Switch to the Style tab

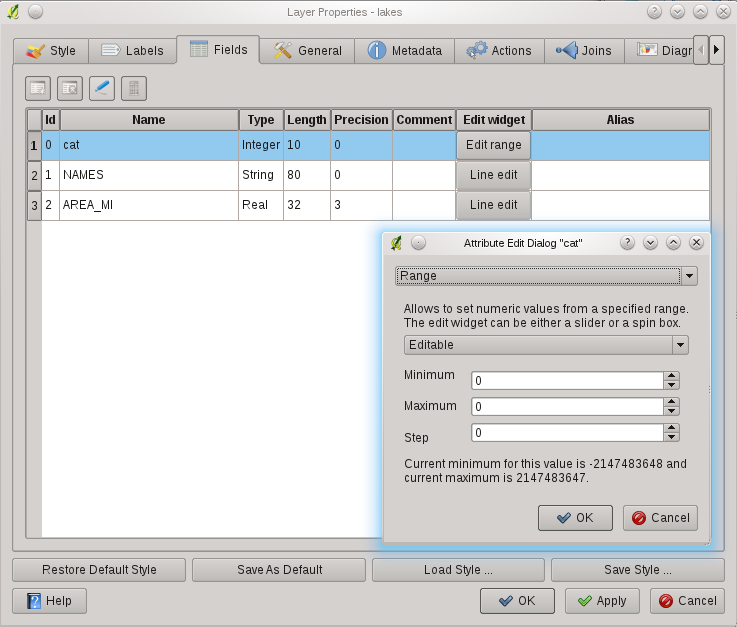(x=51, y=50)
